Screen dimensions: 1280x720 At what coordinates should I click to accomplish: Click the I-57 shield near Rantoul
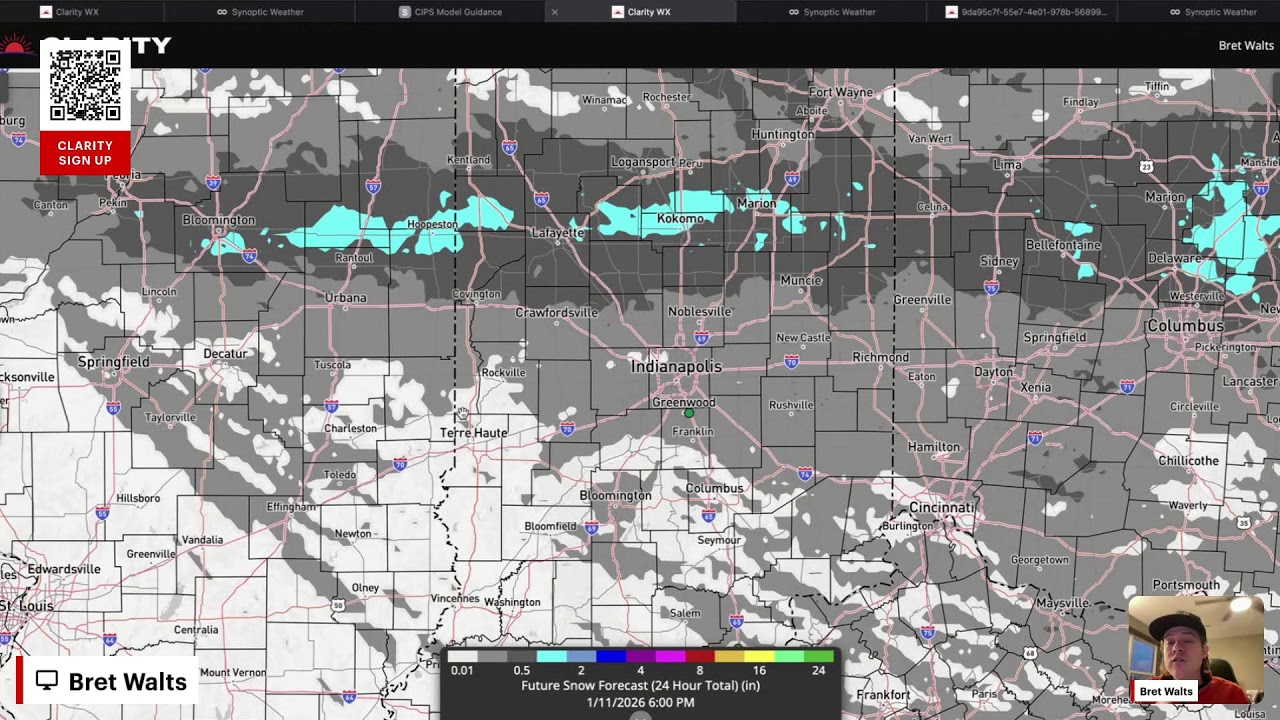[373, 187]
